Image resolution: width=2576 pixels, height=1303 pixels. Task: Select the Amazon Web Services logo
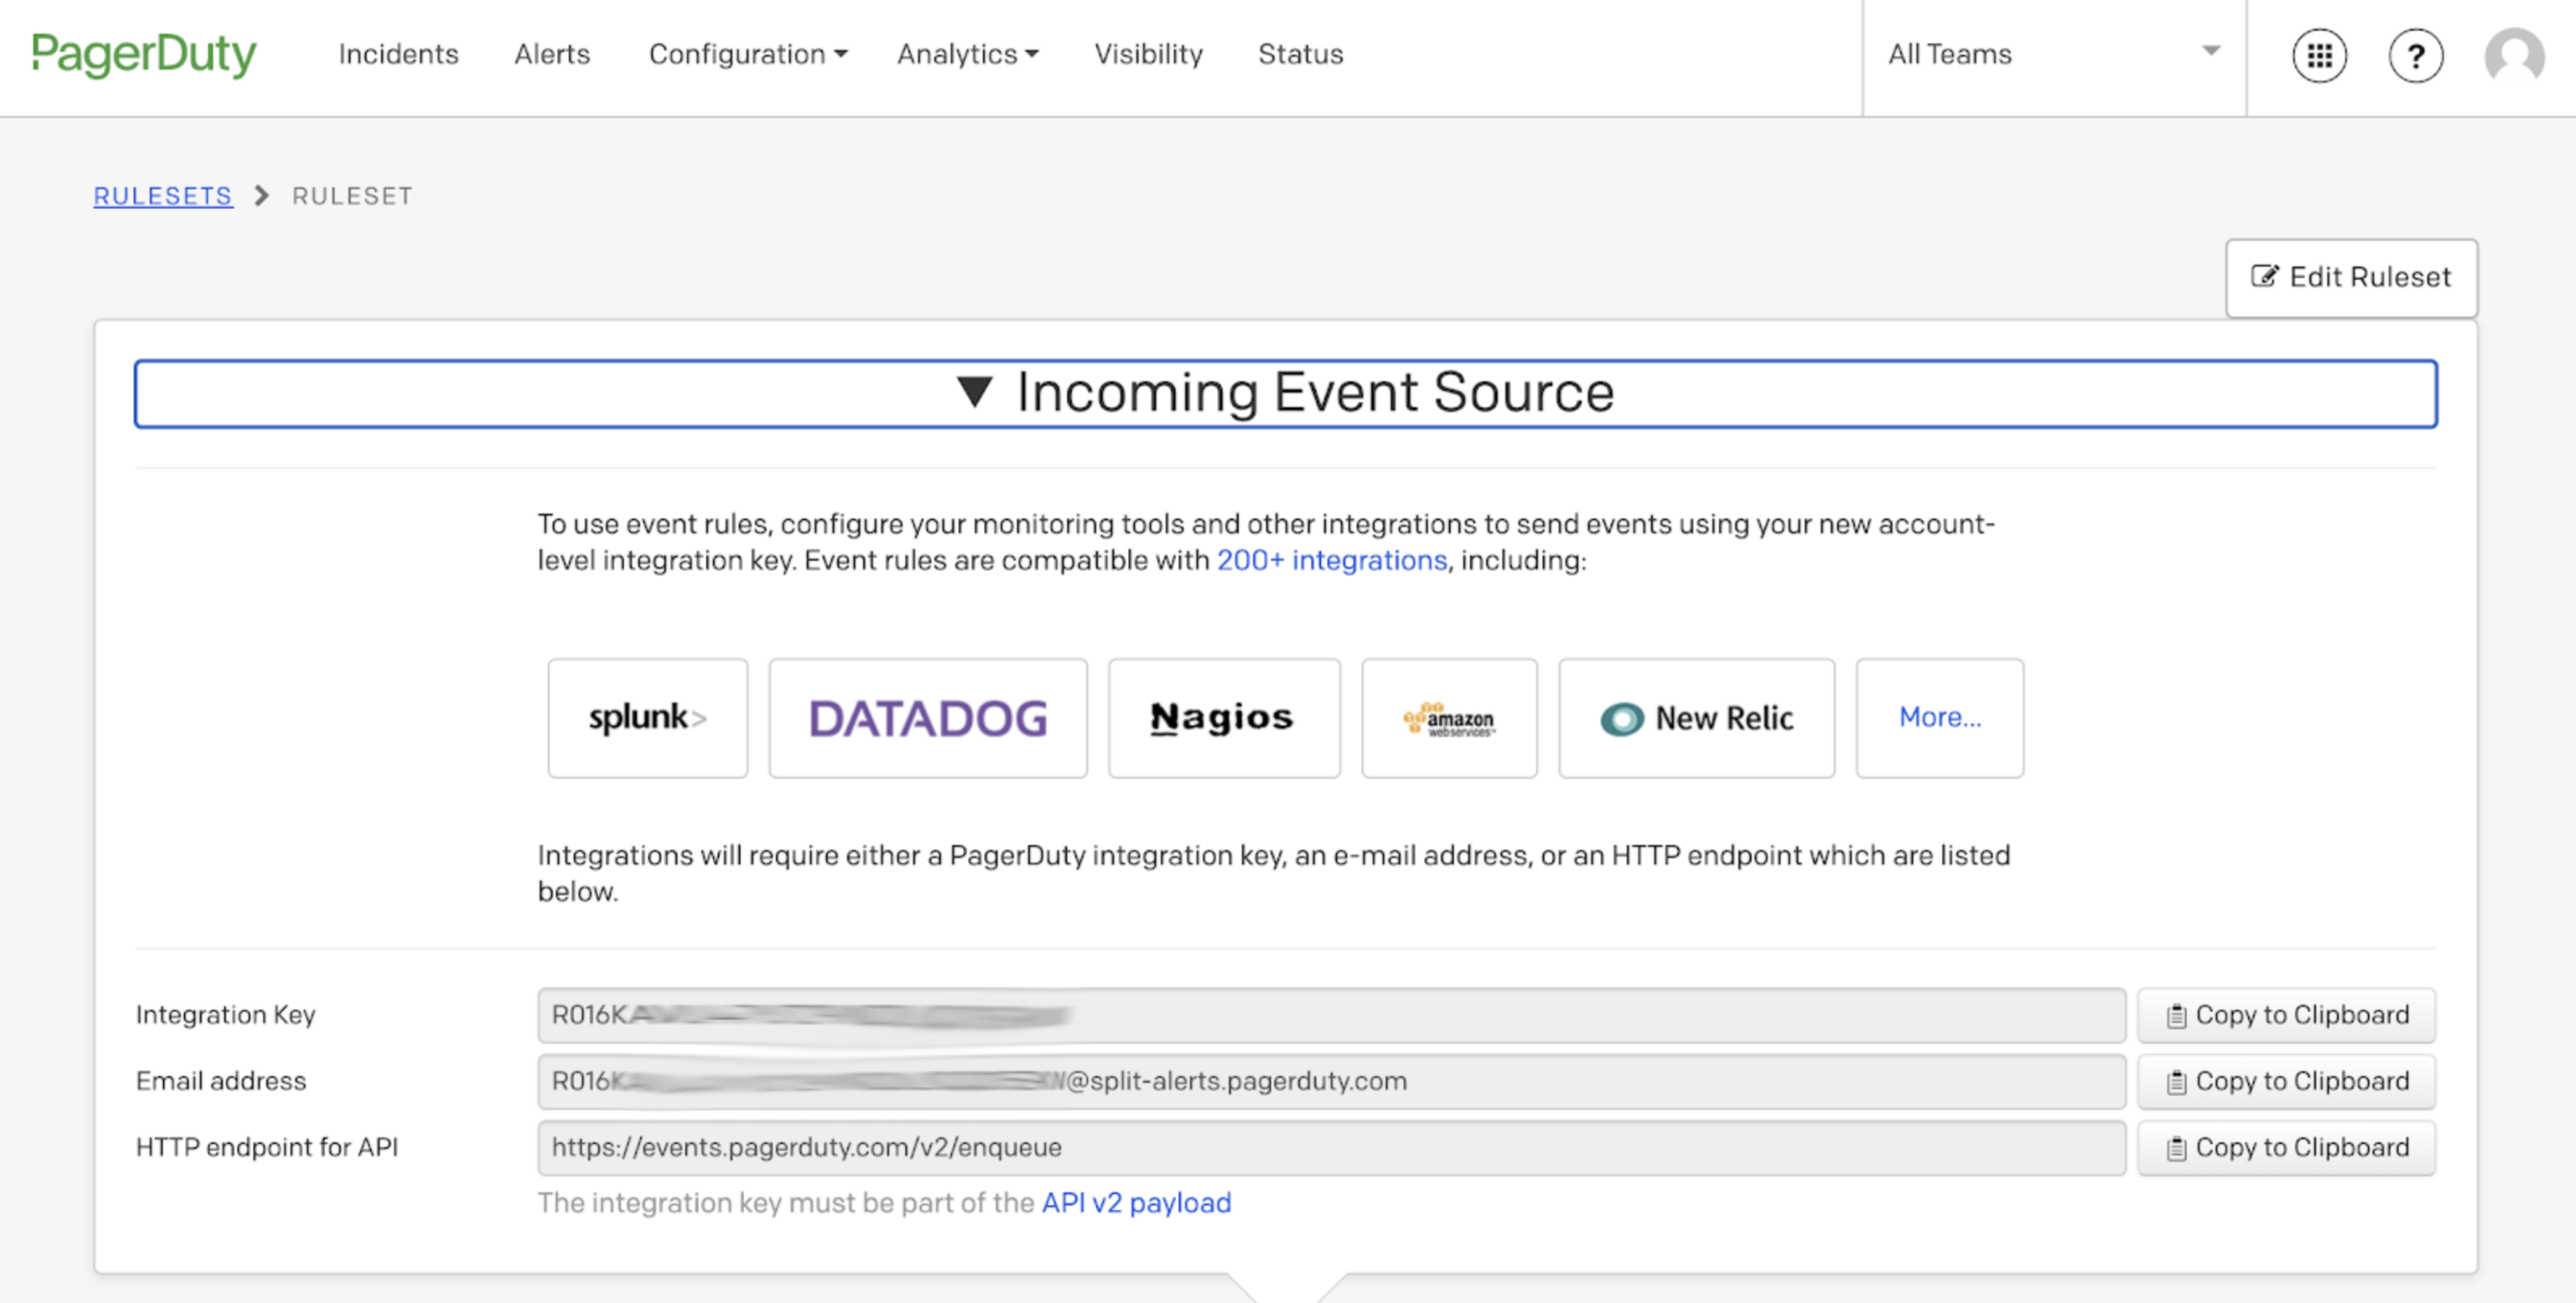[x=1449, y=717]
